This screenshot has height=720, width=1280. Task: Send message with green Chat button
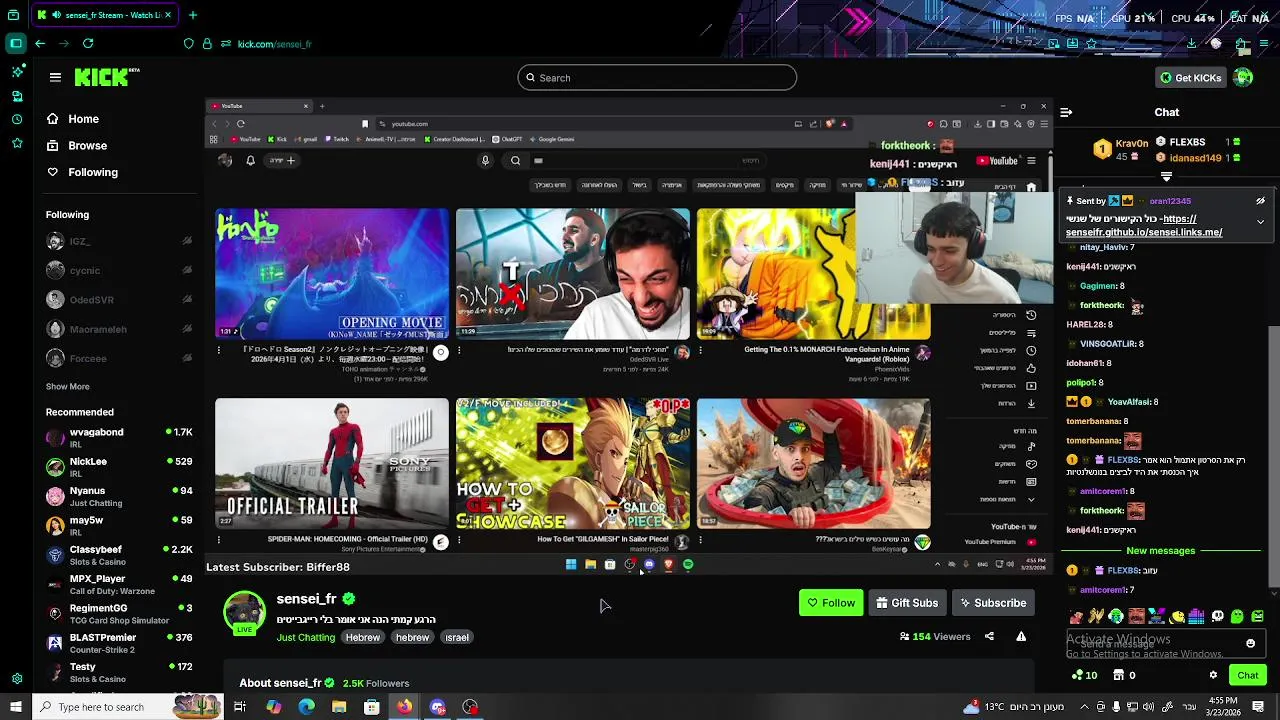pos(1247,676)
